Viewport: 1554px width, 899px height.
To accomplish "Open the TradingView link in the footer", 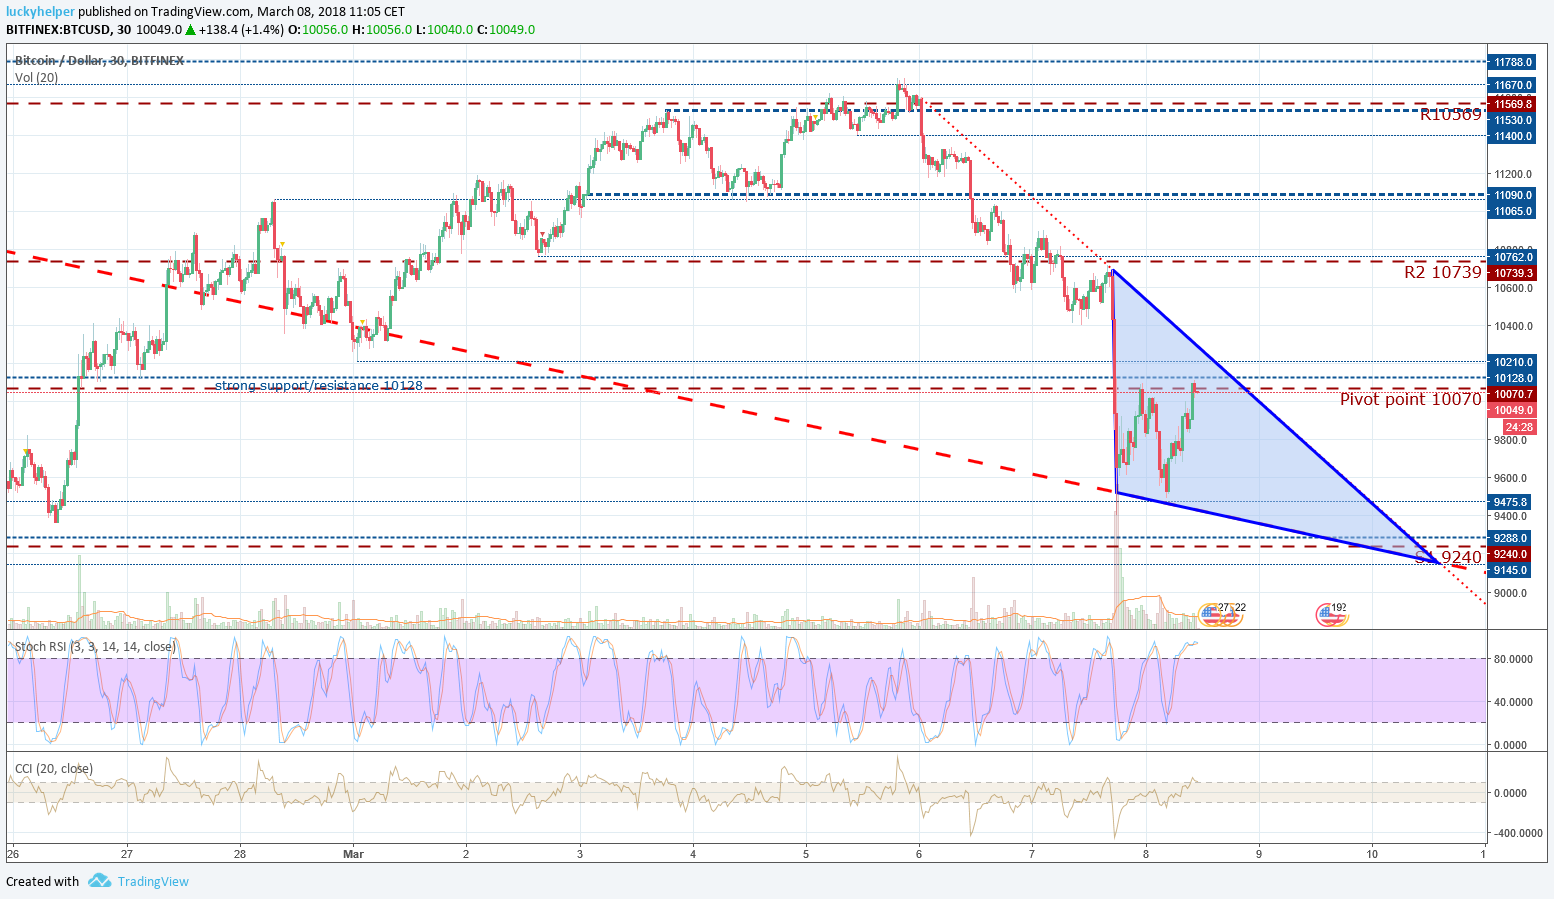I will pyautogui.click(x=153, y=881).
